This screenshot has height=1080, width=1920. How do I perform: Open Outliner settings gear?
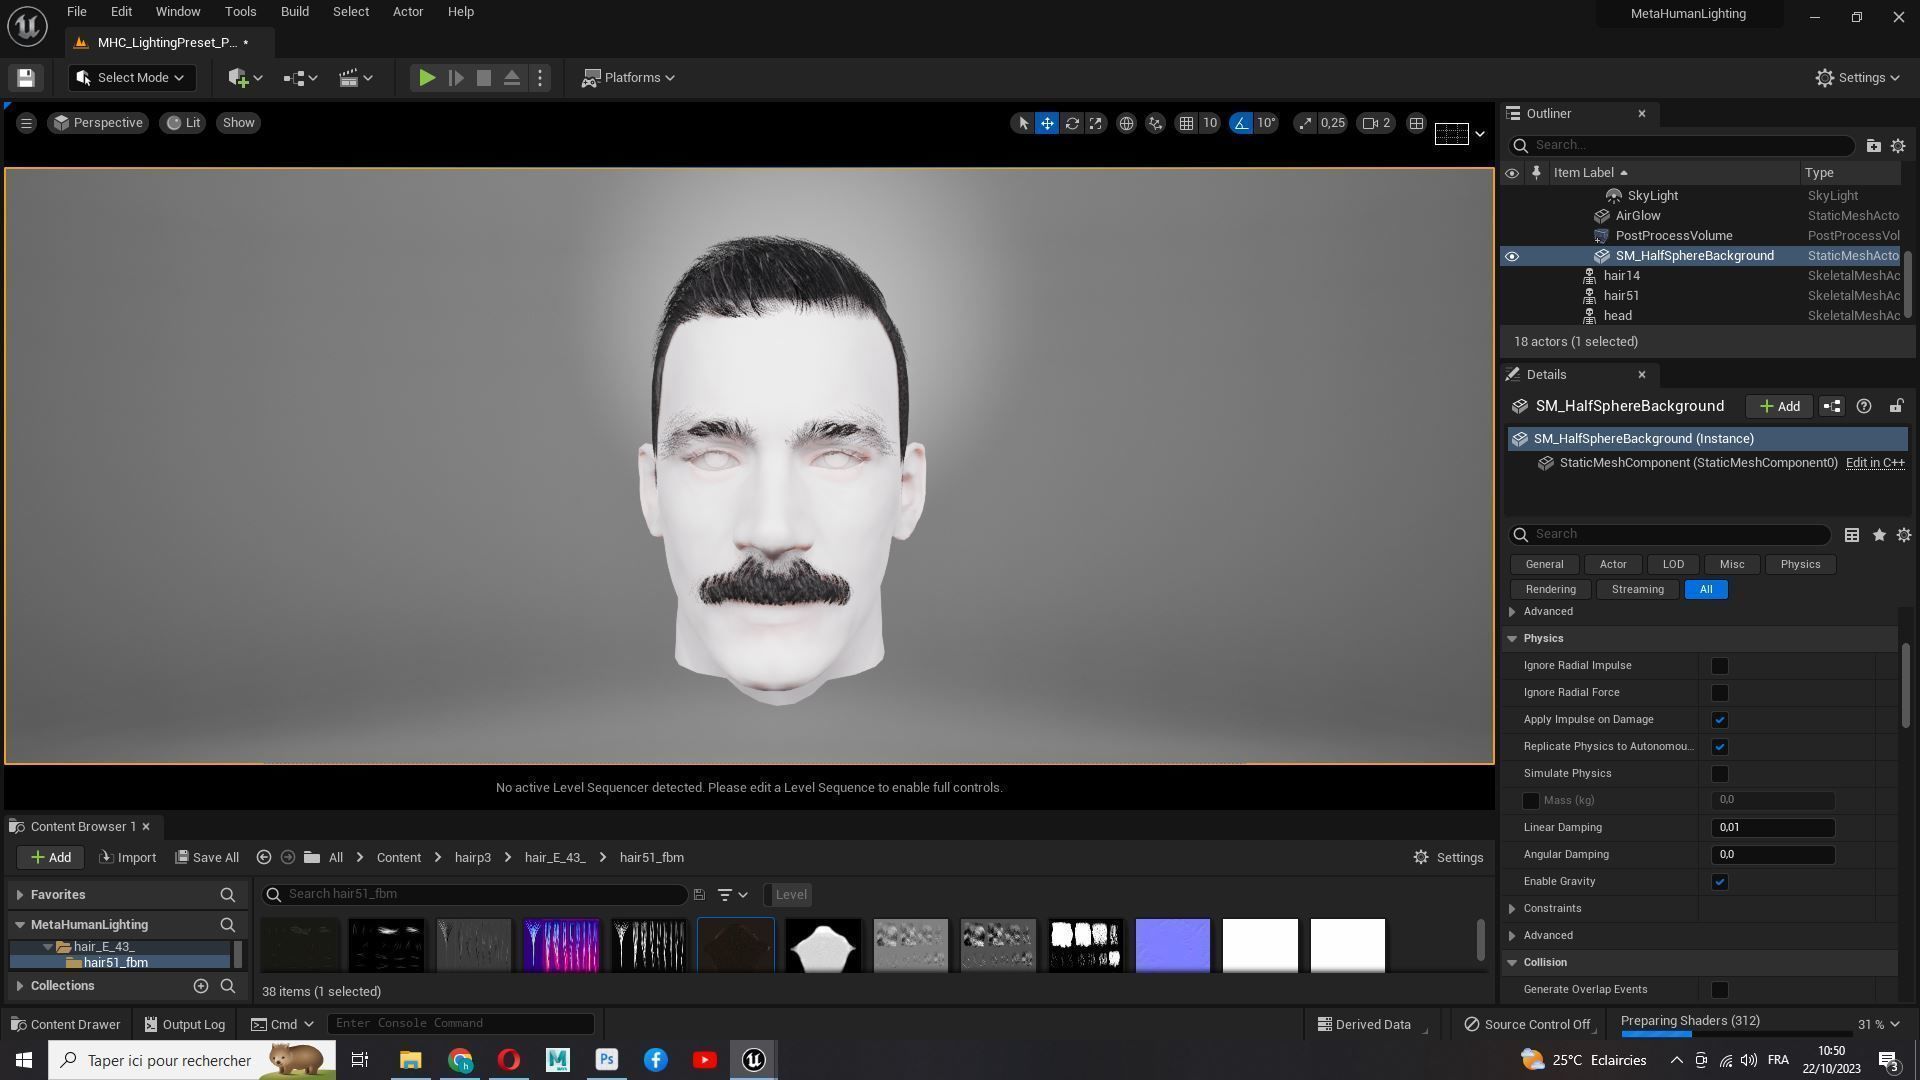click(x=1898, y=146)
